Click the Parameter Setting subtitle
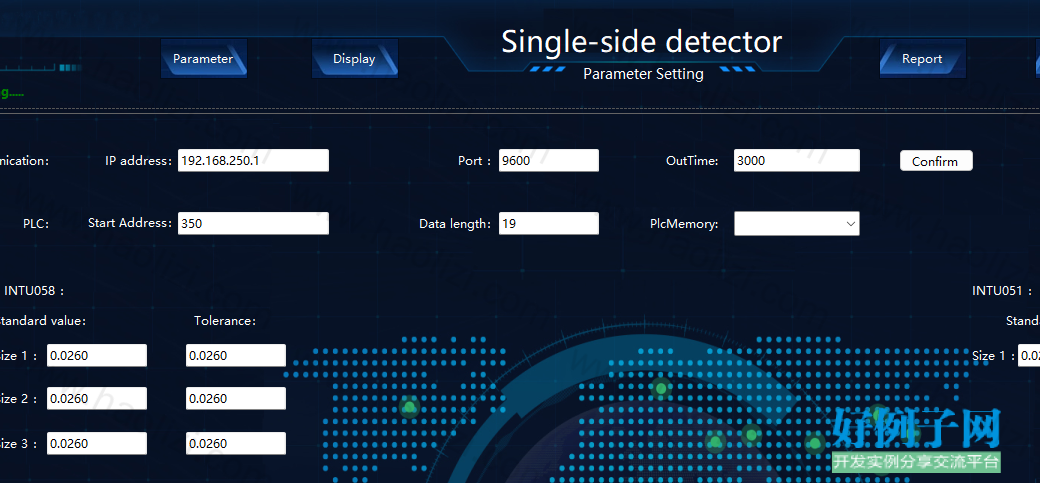Viewport: 1040px width, 483px height. pos(643,74)
